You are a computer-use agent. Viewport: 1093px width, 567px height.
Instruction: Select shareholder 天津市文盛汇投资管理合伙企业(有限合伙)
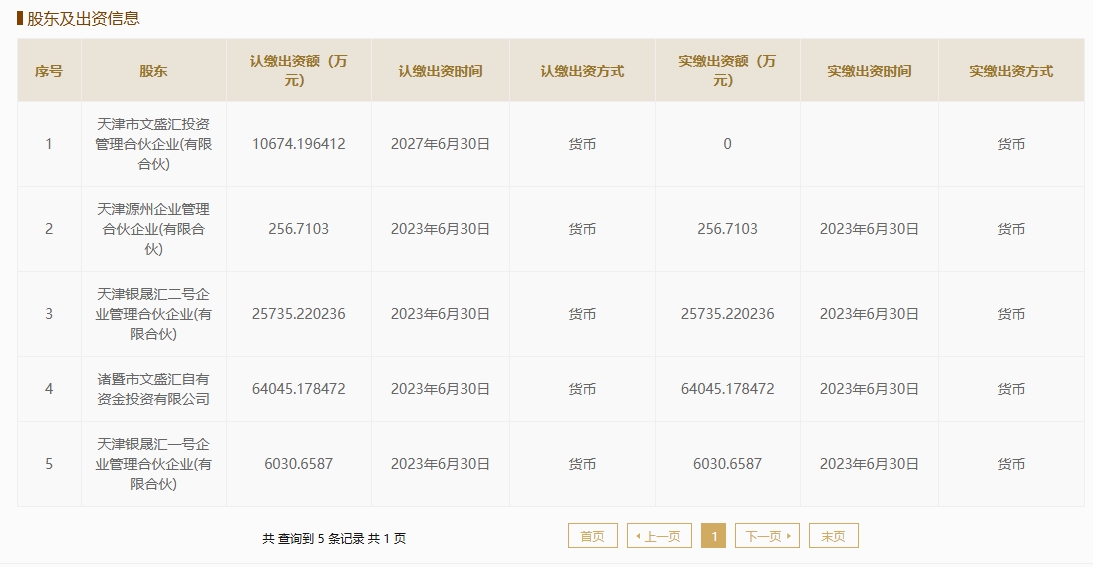pyautogui.click(x=153, y=144)
